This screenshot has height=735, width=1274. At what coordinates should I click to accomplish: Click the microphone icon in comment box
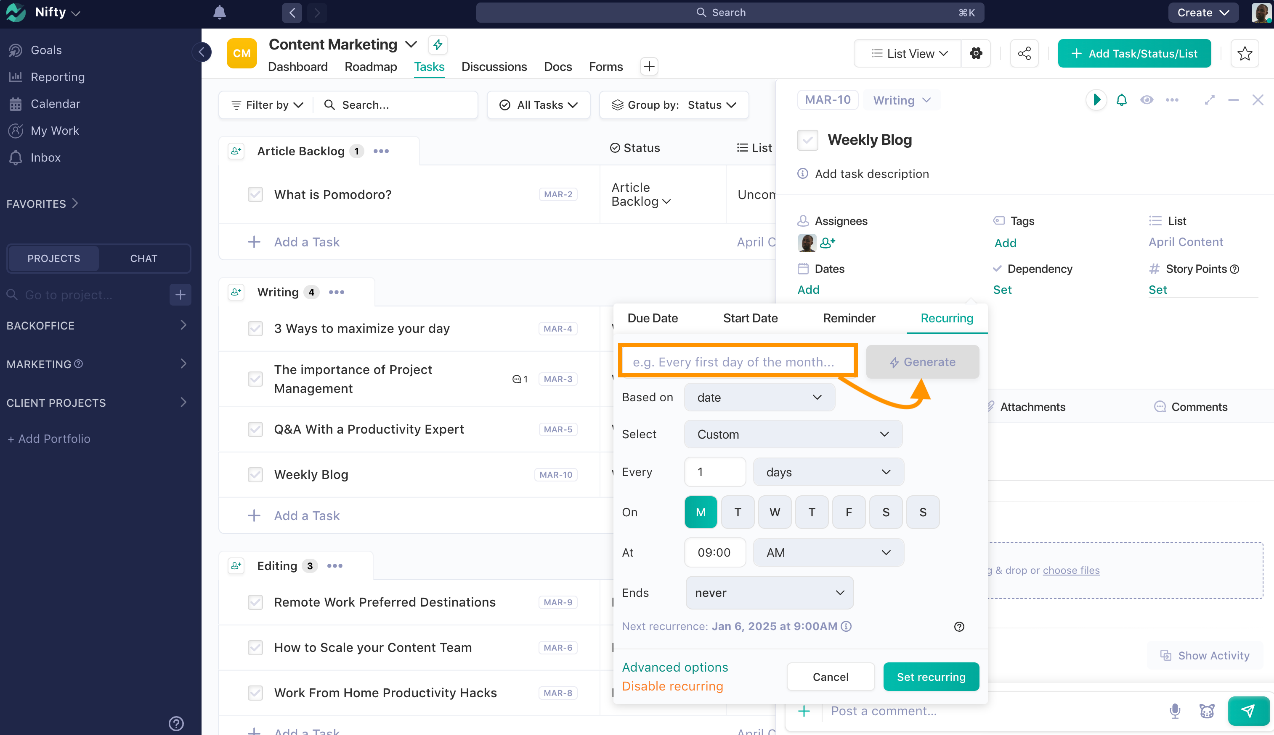pyautogui.click(x=1175, y=711)
